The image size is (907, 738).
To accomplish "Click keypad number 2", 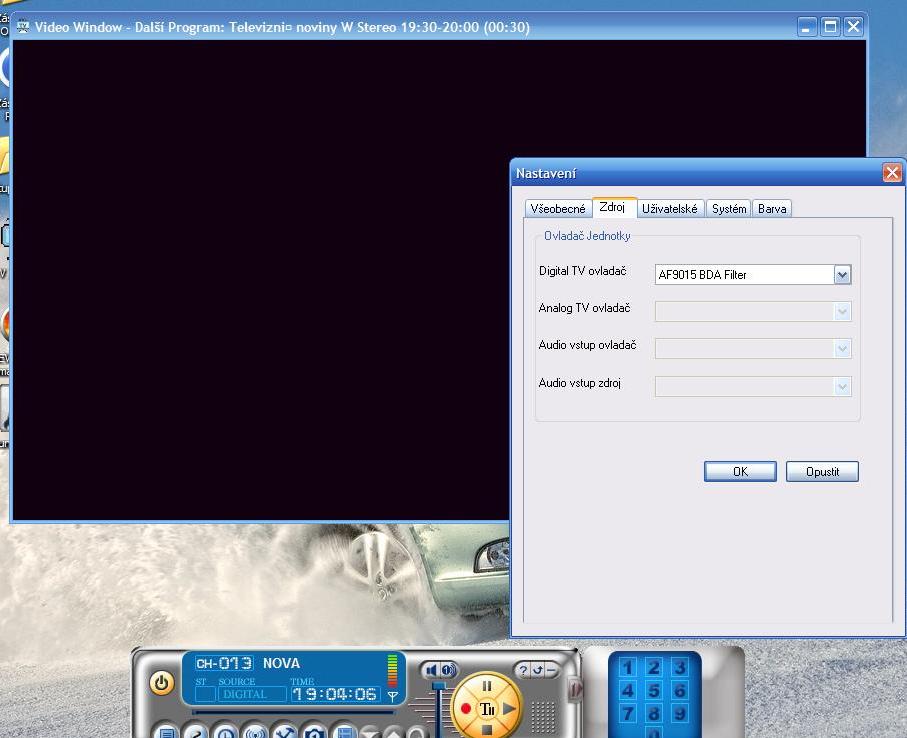I will 654,667.
